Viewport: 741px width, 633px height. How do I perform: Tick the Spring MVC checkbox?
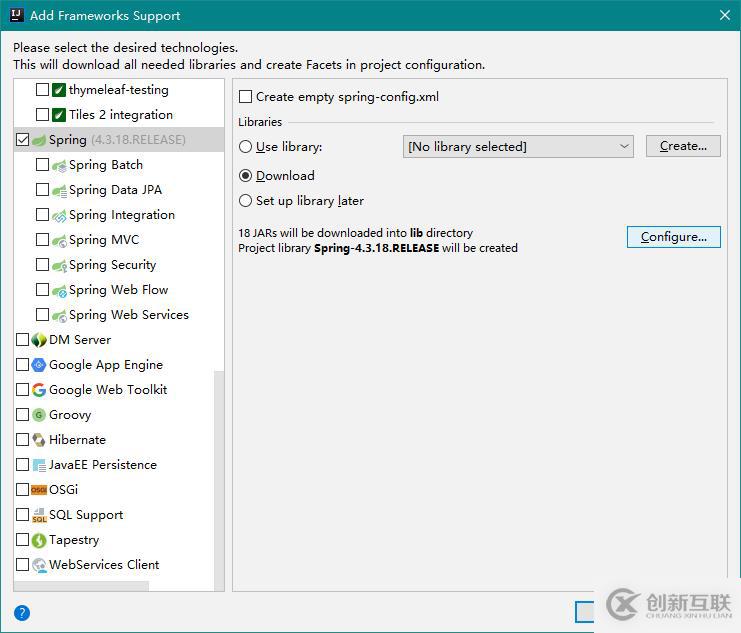(x=42, y=240)
